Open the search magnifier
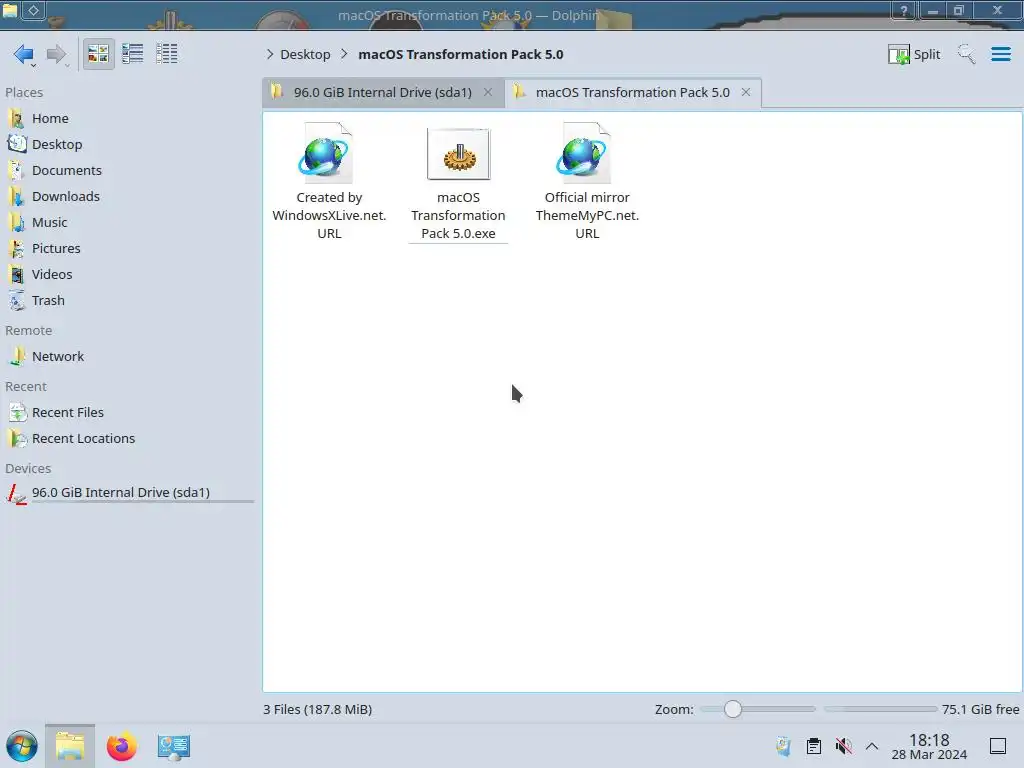This screenshot has width=1024, height=768. click(966, 54)
